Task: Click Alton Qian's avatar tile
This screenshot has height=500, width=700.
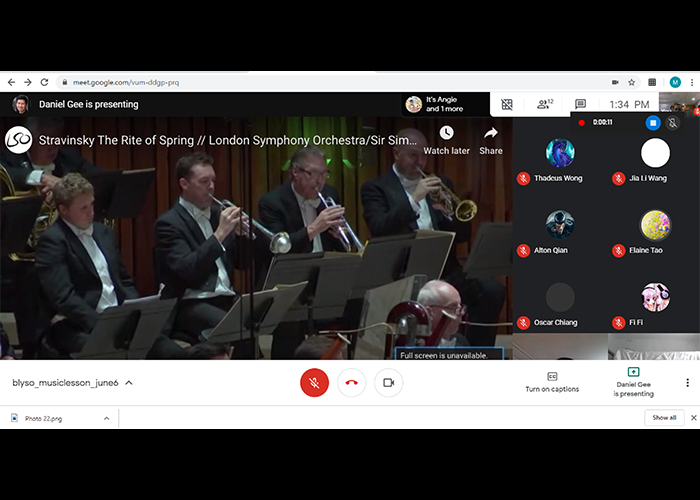Action: coord(560,225)
